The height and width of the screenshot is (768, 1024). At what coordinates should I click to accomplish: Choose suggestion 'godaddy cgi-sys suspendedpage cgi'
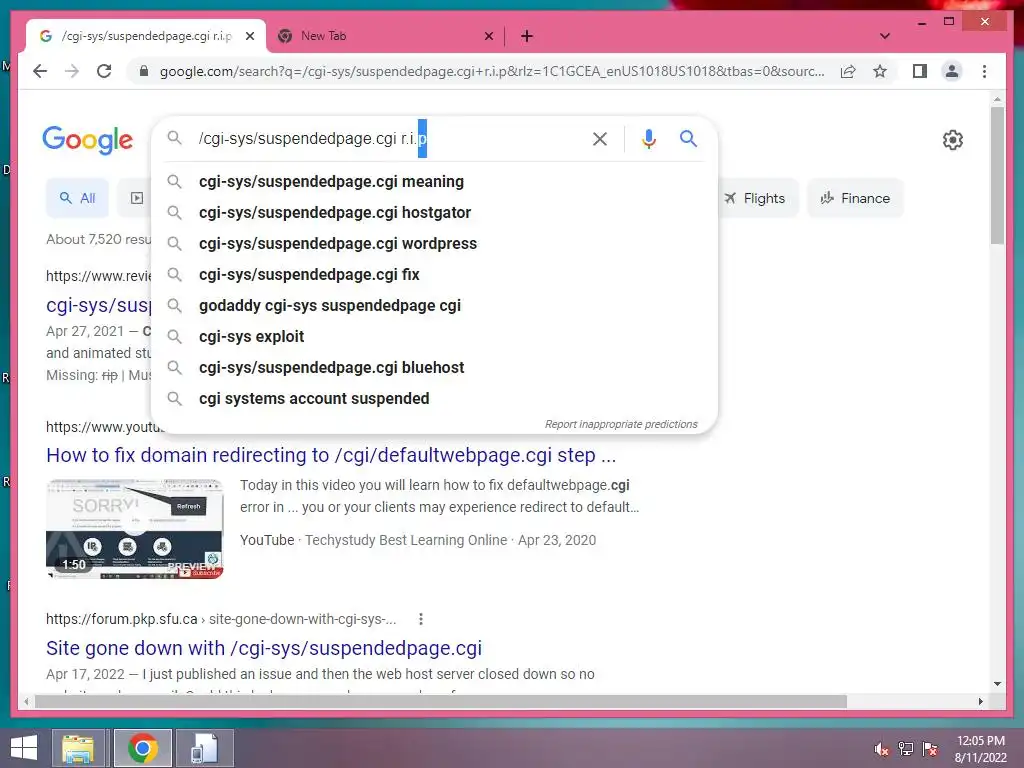pyautogui.click(x=434, y=306)
